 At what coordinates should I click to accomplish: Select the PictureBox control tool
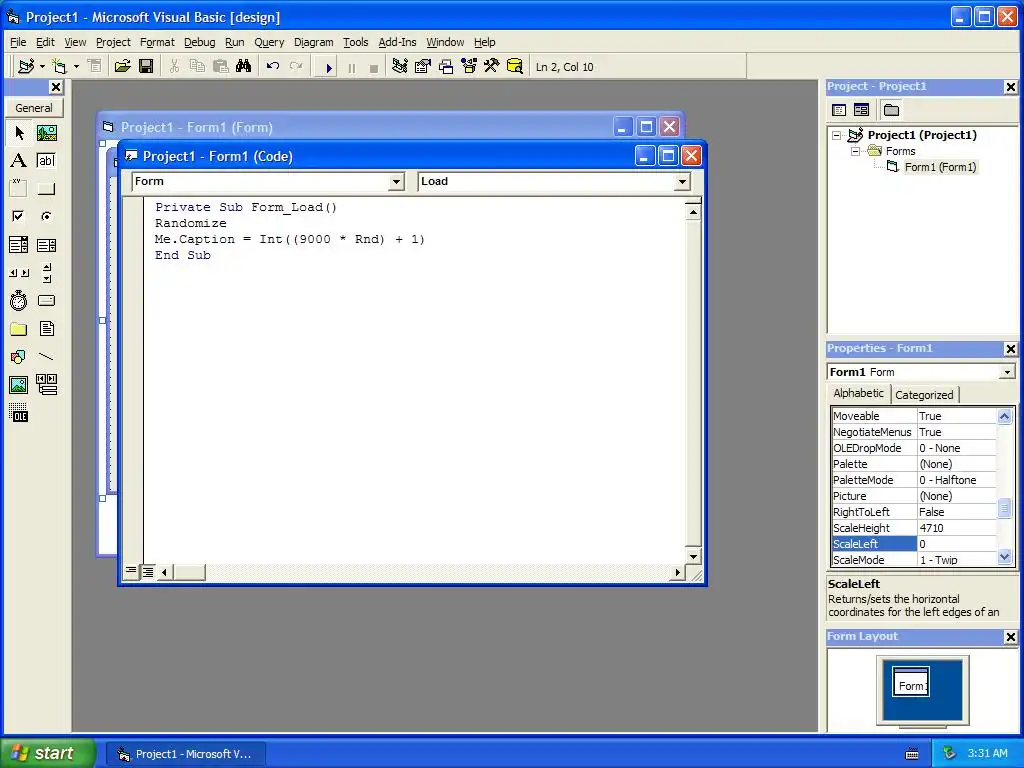[x=46, y=133]
